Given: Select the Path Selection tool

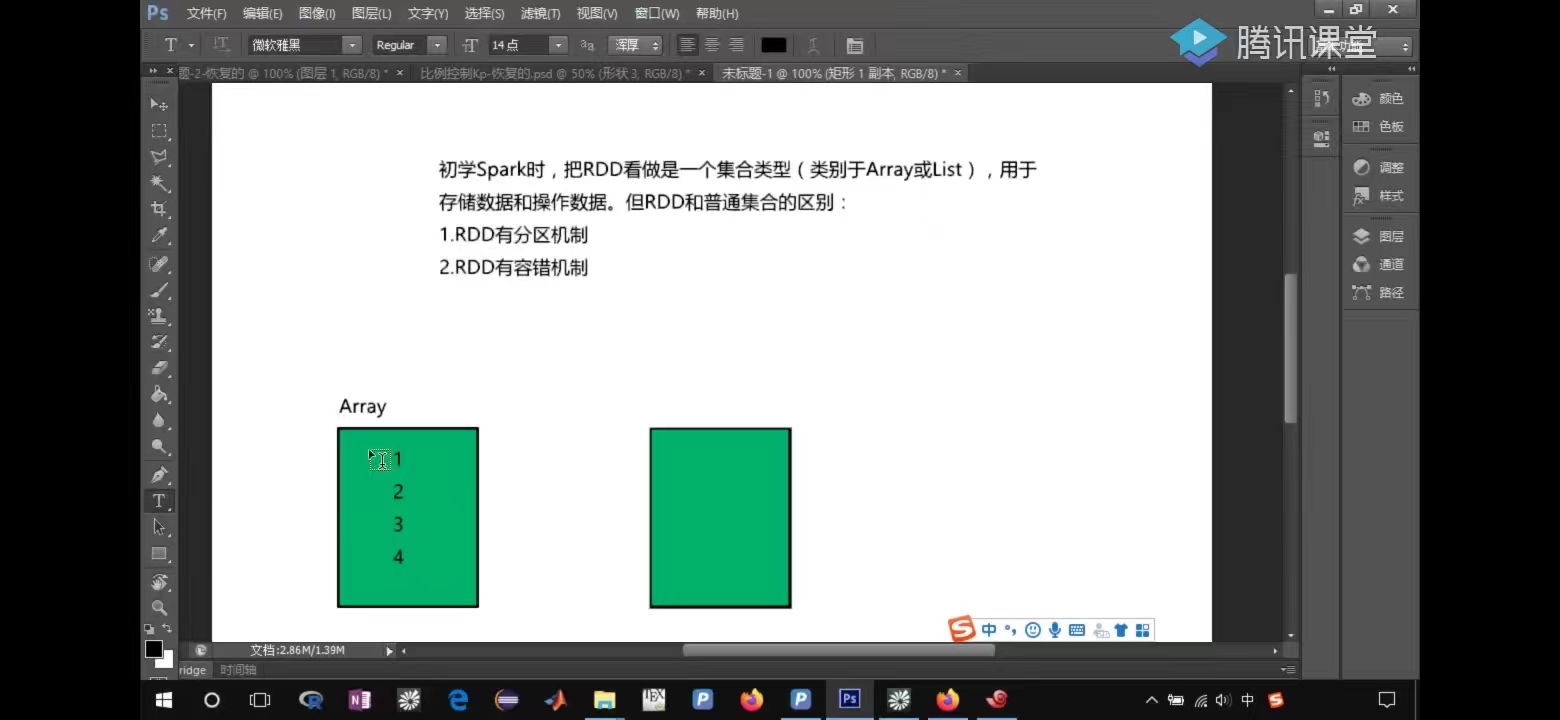Looking at the screenshot, I should [x=159, y=526].
